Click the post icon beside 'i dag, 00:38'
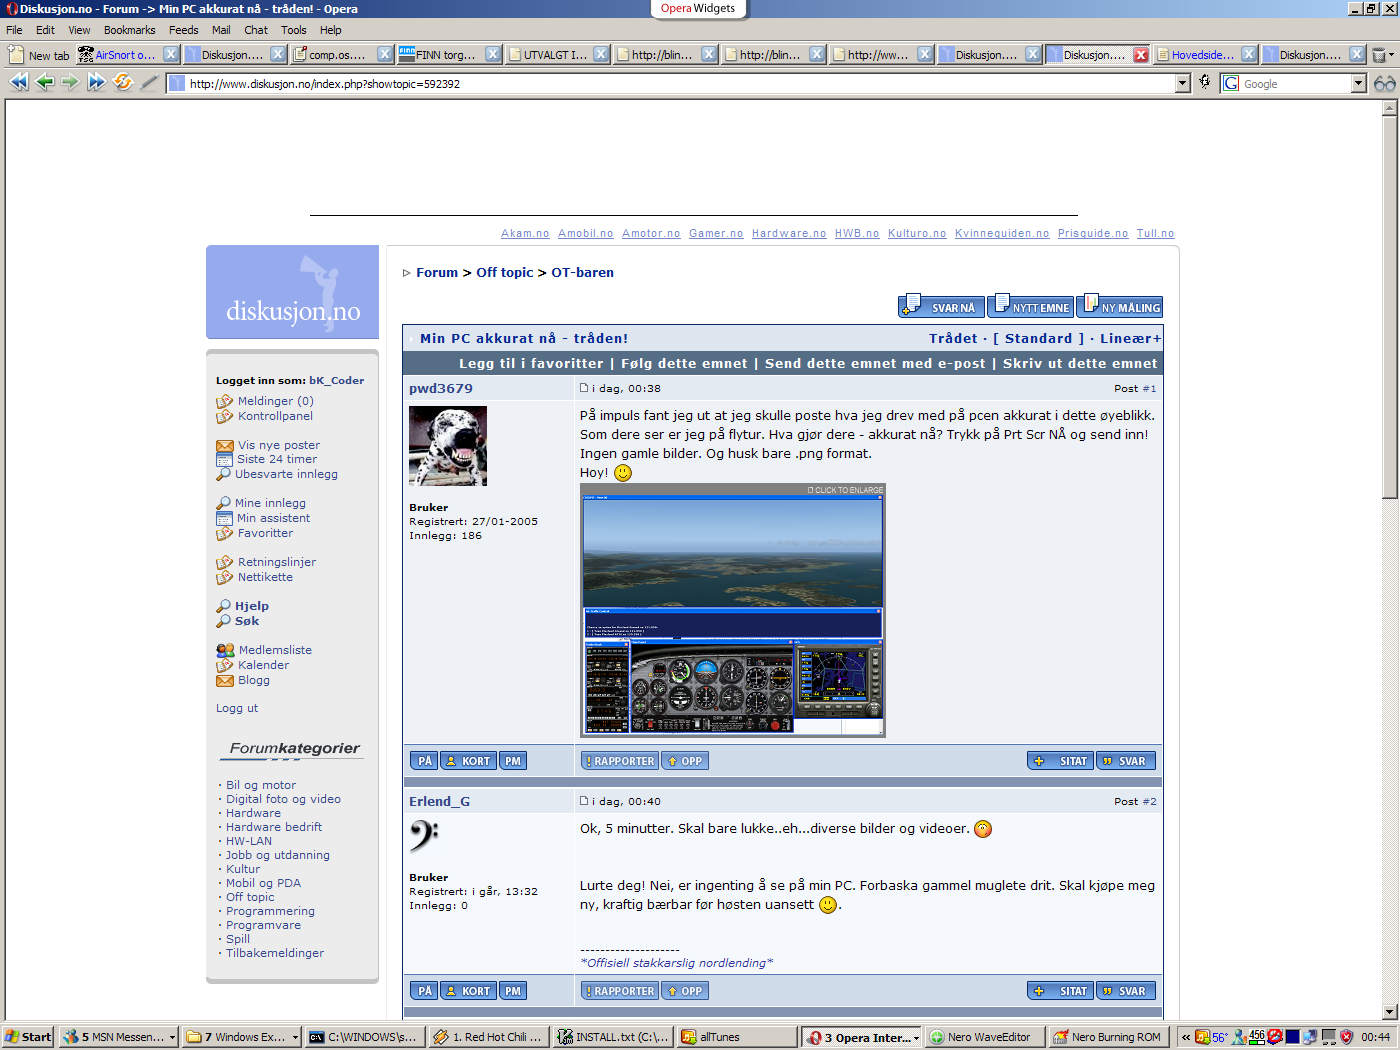 coord(584,388)
